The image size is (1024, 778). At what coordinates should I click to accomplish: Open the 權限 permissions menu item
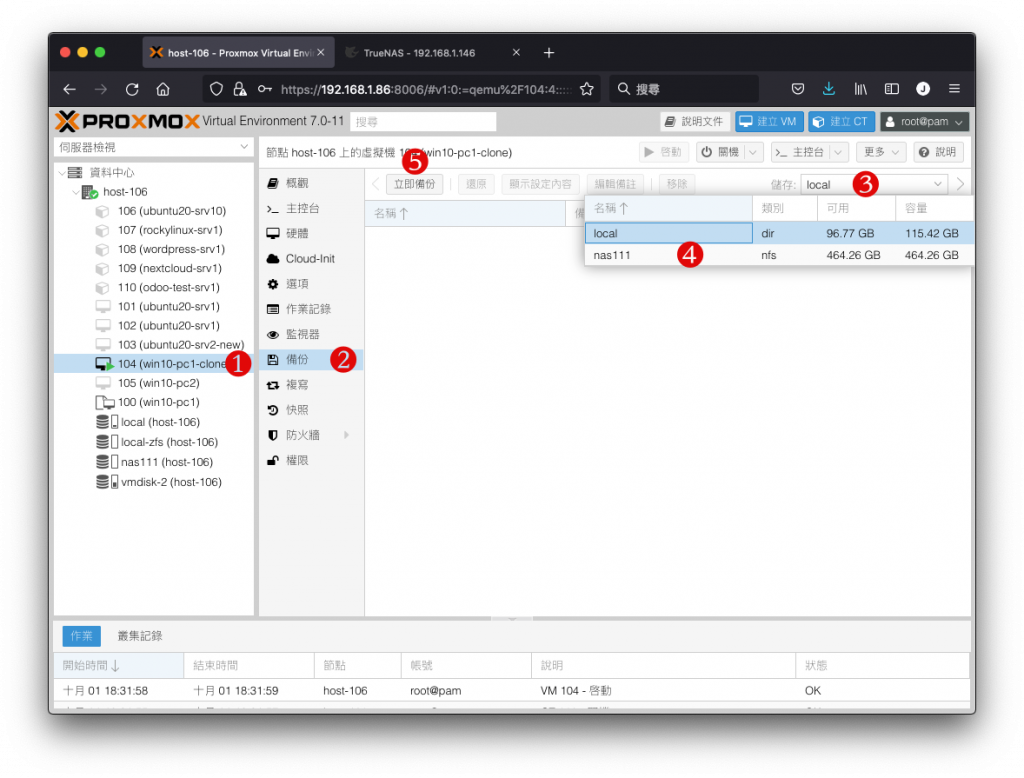tap(312, 461)
